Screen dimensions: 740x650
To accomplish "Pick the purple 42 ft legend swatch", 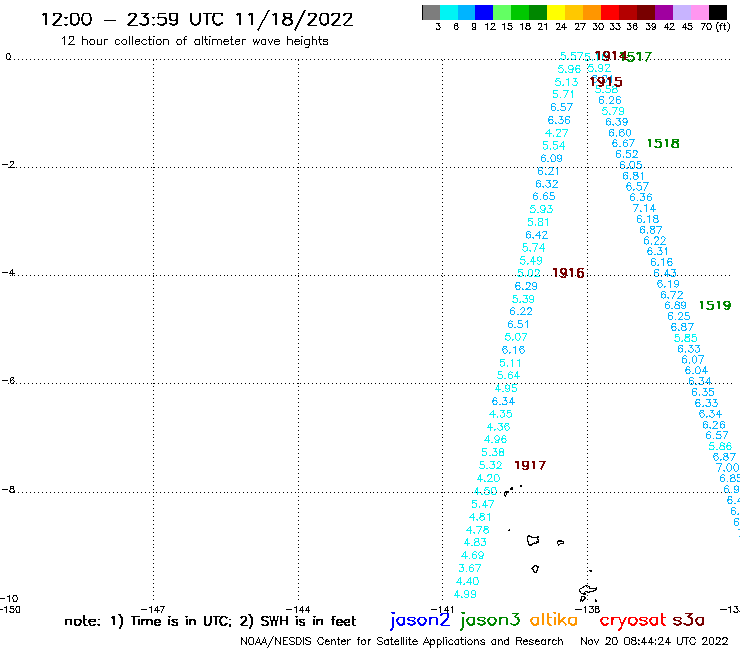I will [664, 12].
